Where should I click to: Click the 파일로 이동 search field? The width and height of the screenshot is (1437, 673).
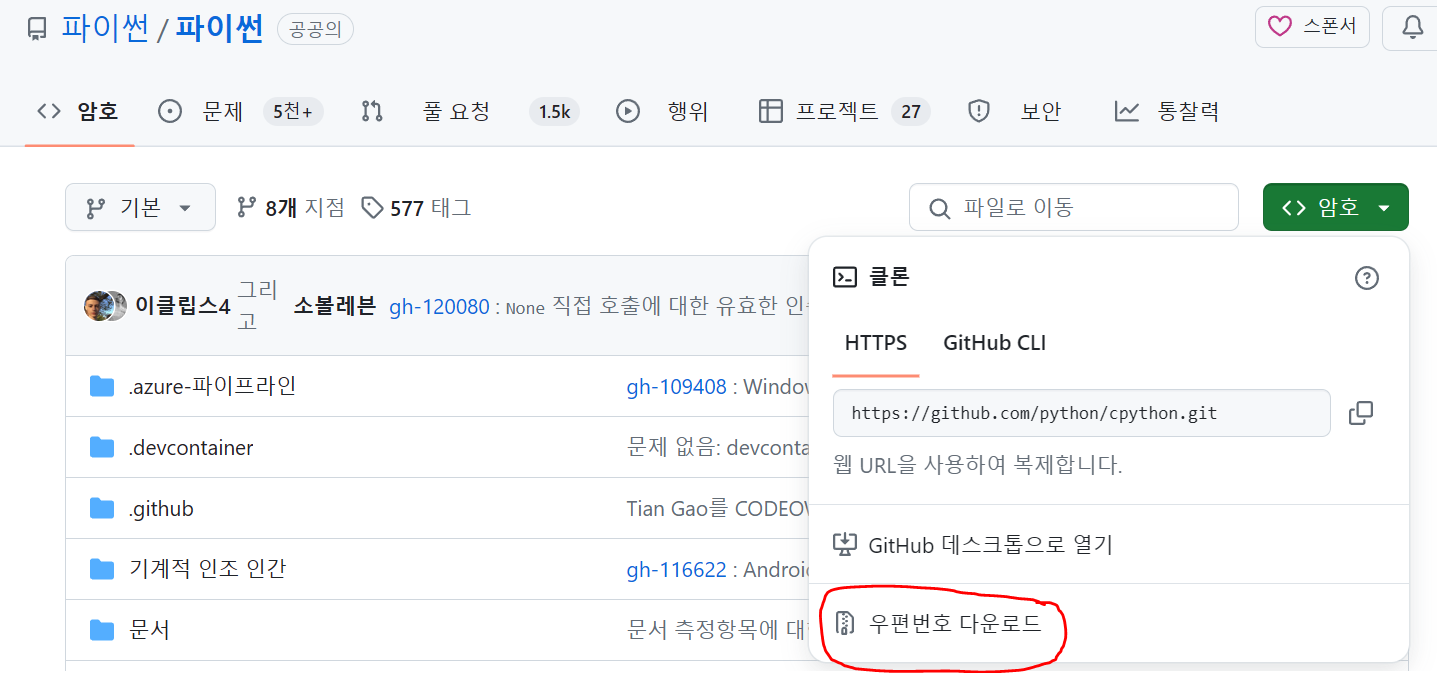pos(1073,207)
